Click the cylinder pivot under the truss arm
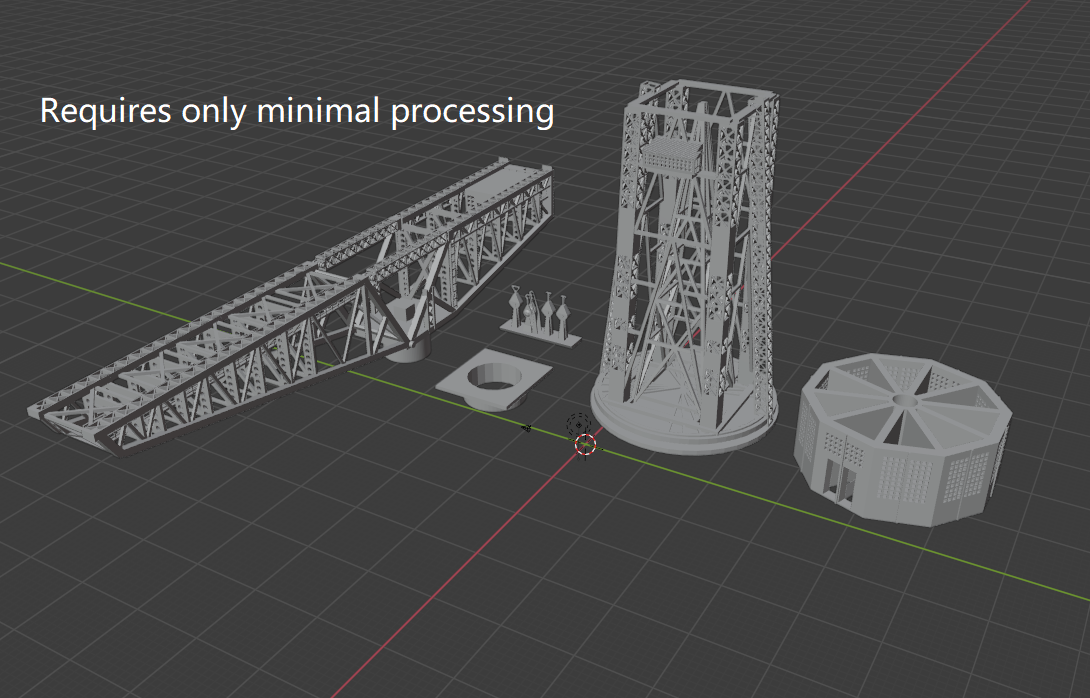The image size is (1090, 698). [x=410, y=348]
